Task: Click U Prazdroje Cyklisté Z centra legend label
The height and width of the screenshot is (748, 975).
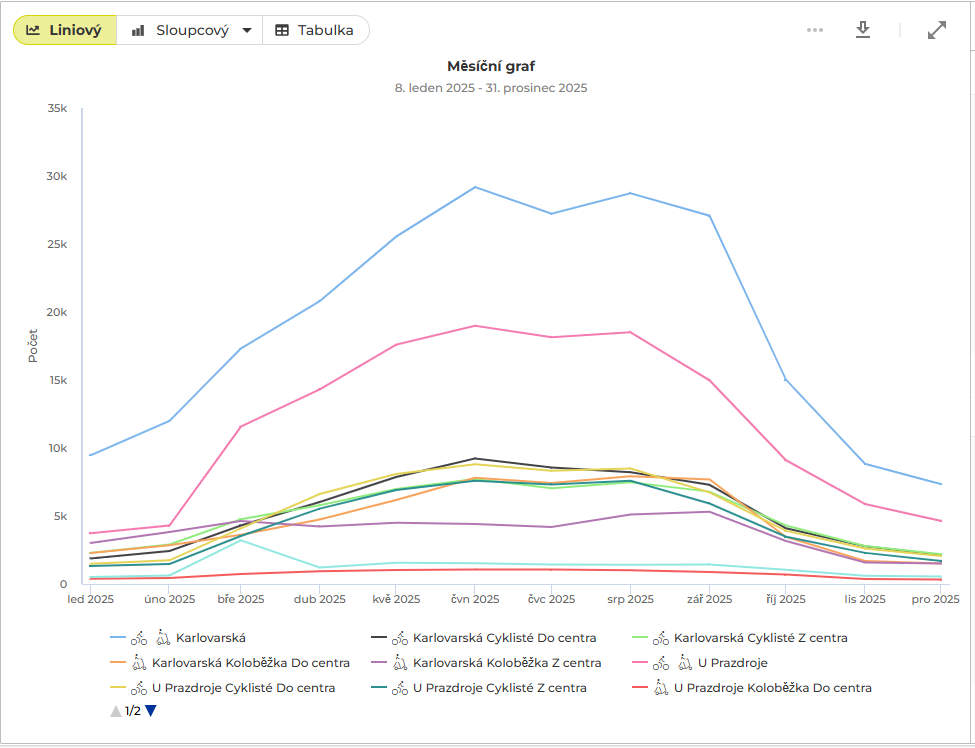Action: 499,687
